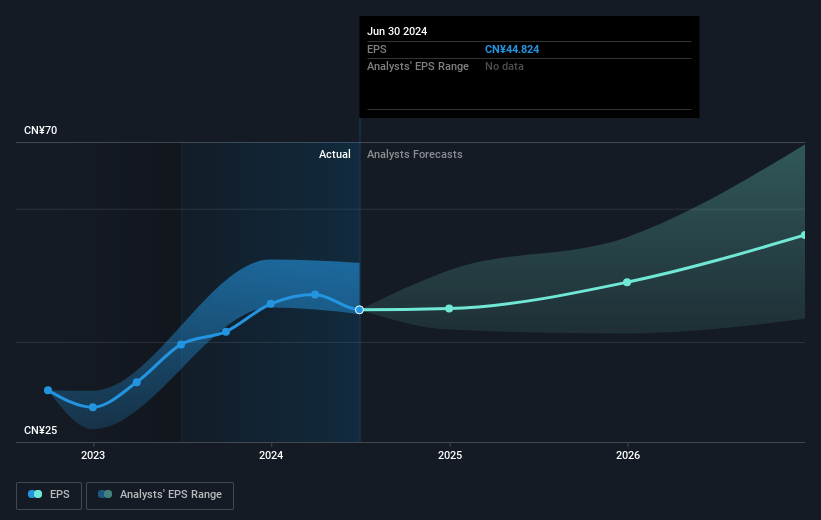Image resolution: width=821 pixels, height=520 pixels.
Task: Click the Actual section label
Action: point(335,154)
